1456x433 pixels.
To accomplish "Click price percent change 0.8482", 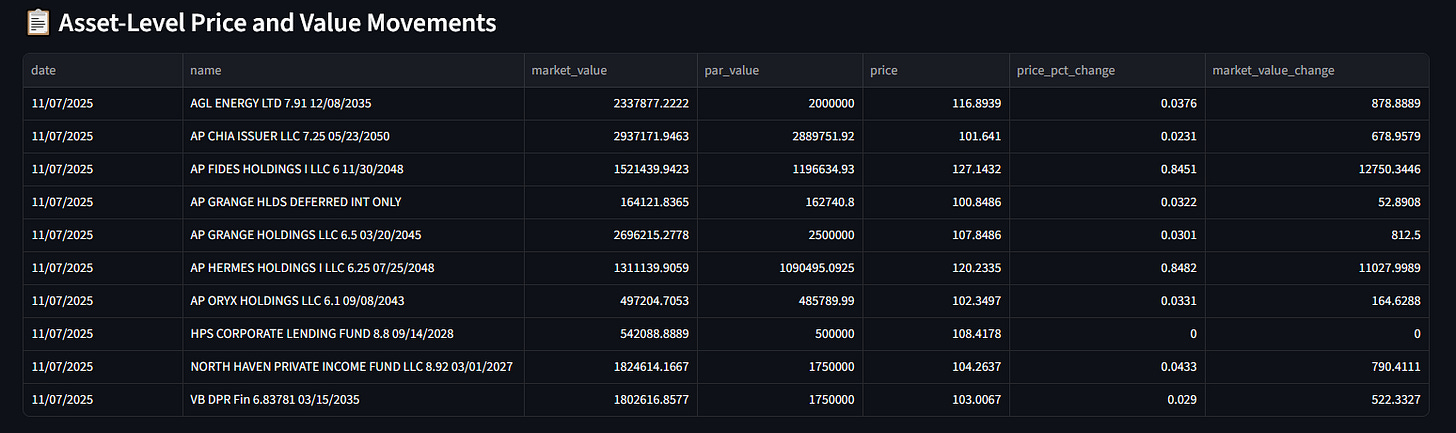I will pos(1106,268).
